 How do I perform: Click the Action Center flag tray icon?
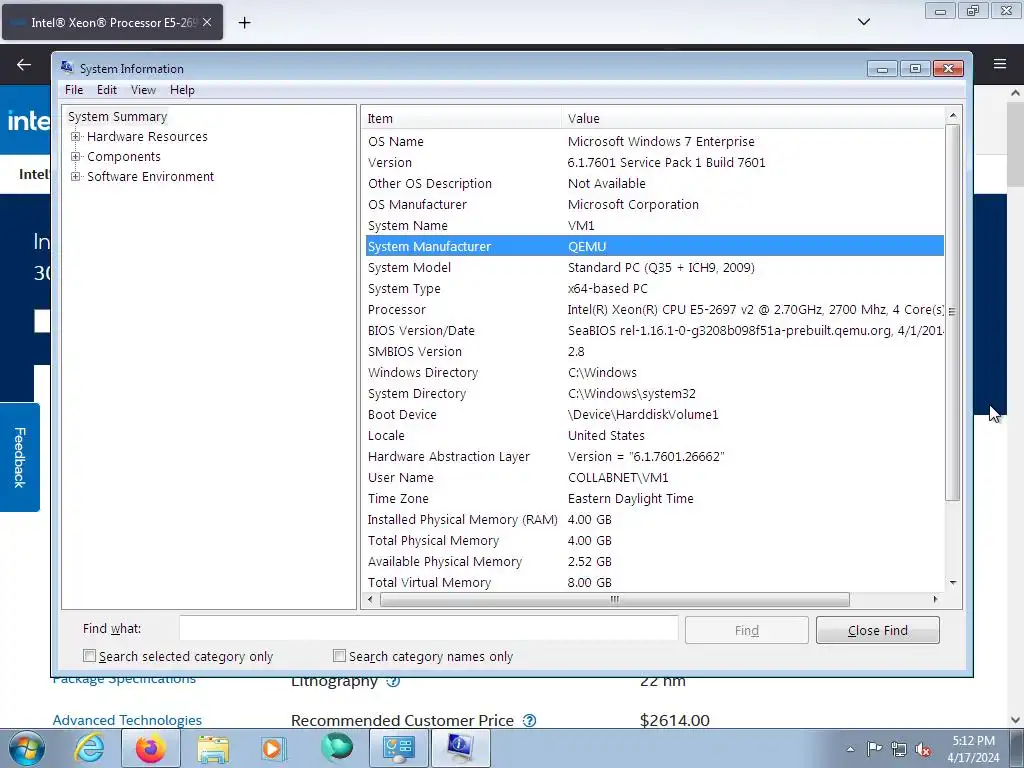pos(874,748)
